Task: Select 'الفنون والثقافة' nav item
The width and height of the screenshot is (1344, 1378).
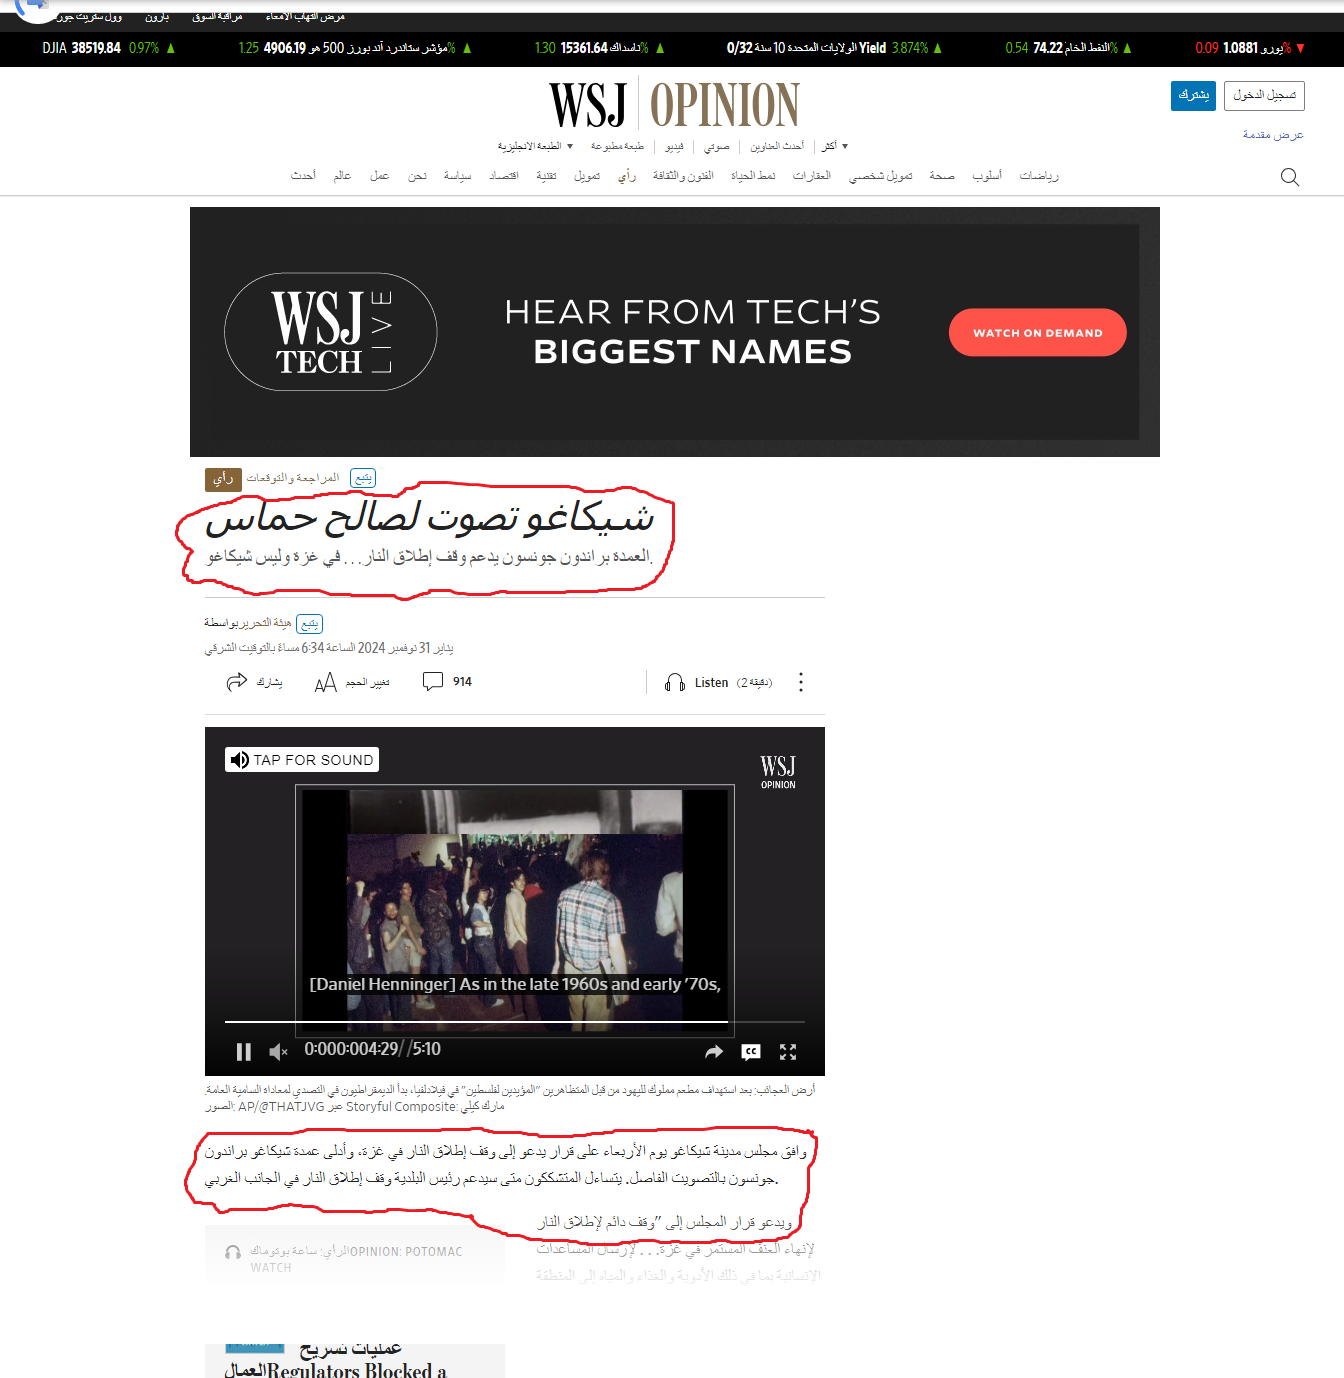Action: click(x=683, y=176)
